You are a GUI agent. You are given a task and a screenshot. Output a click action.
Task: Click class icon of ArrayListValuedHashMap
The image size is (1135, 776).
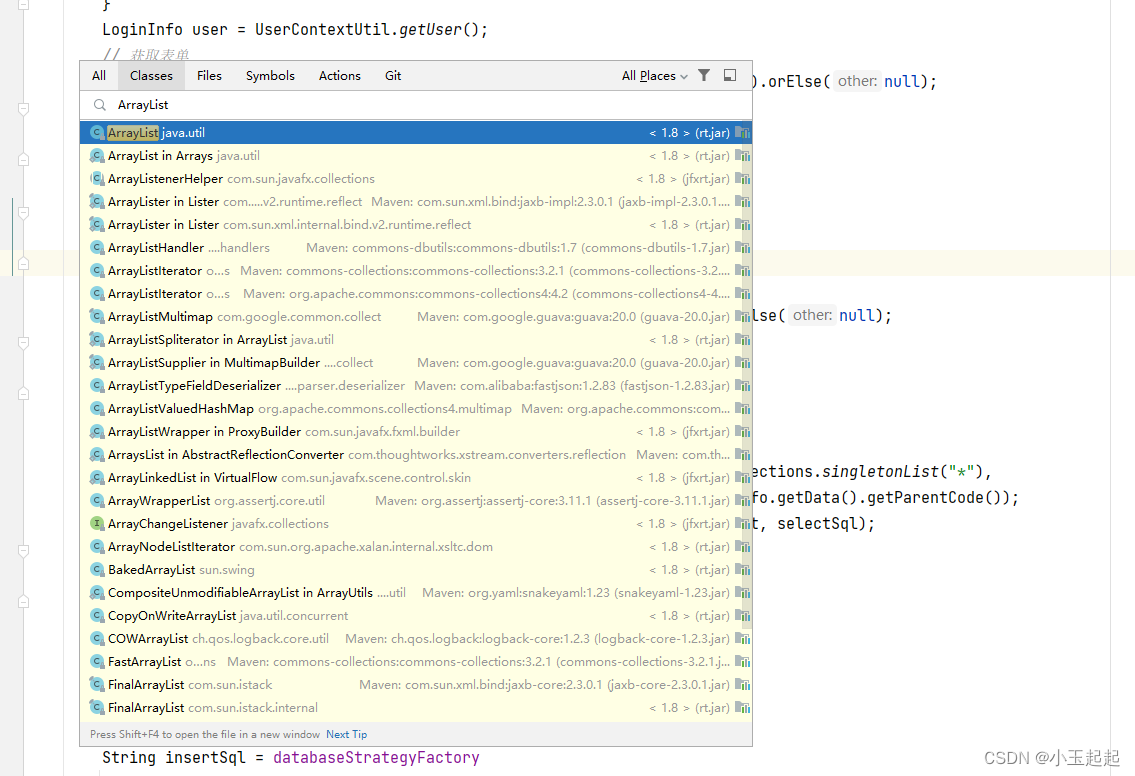pos(97,409)
